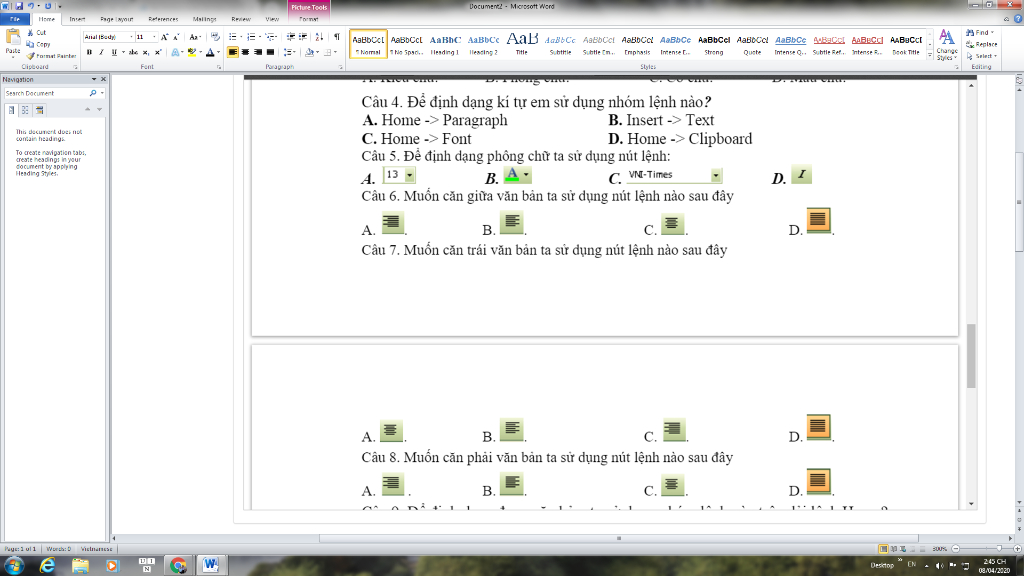The height and width of the screenshot is (576, 1024).
Task: Switch to the Page Layout tab
Action: click(116, 19)
